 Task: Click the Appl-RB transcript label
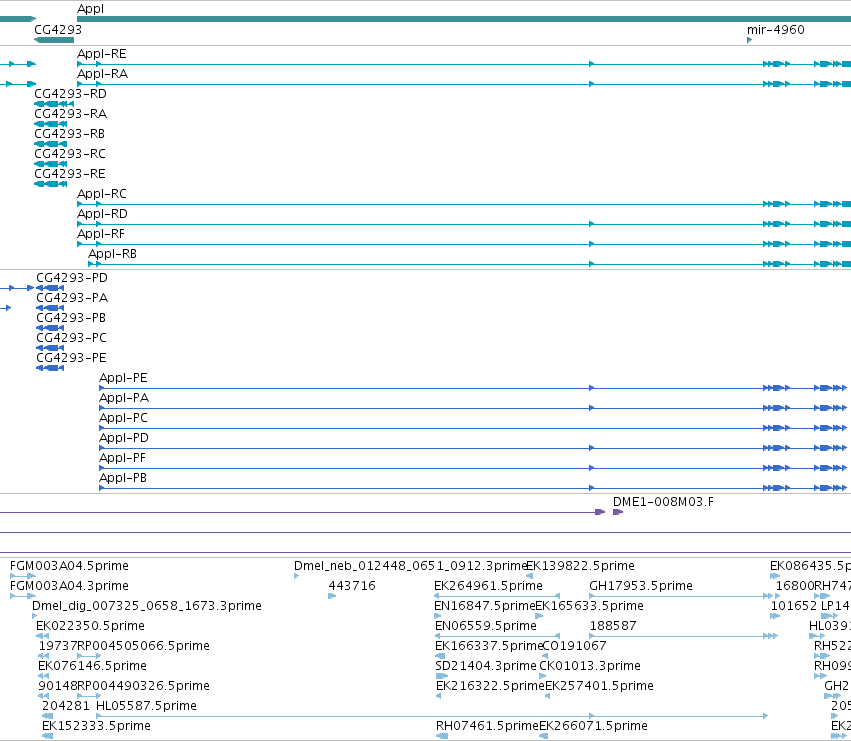point(112,254)
